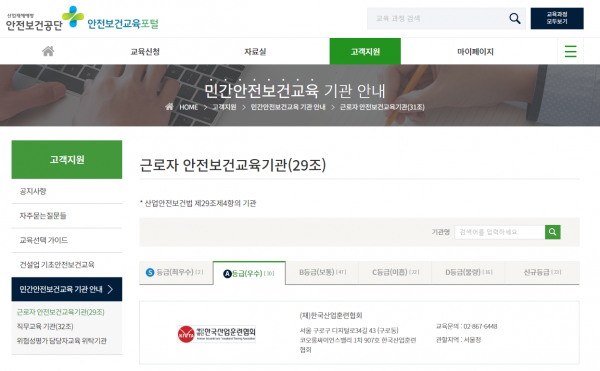Click the 교육과정 모두보기 button
This screenshot has width=600, height=371.
pyautogui.click(x=557, y=18)
